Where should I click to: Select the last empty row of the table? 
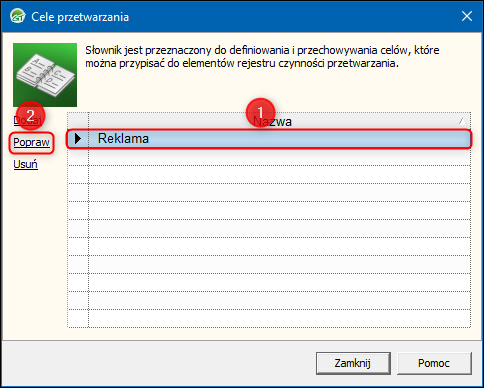click(x=269, y=318)
